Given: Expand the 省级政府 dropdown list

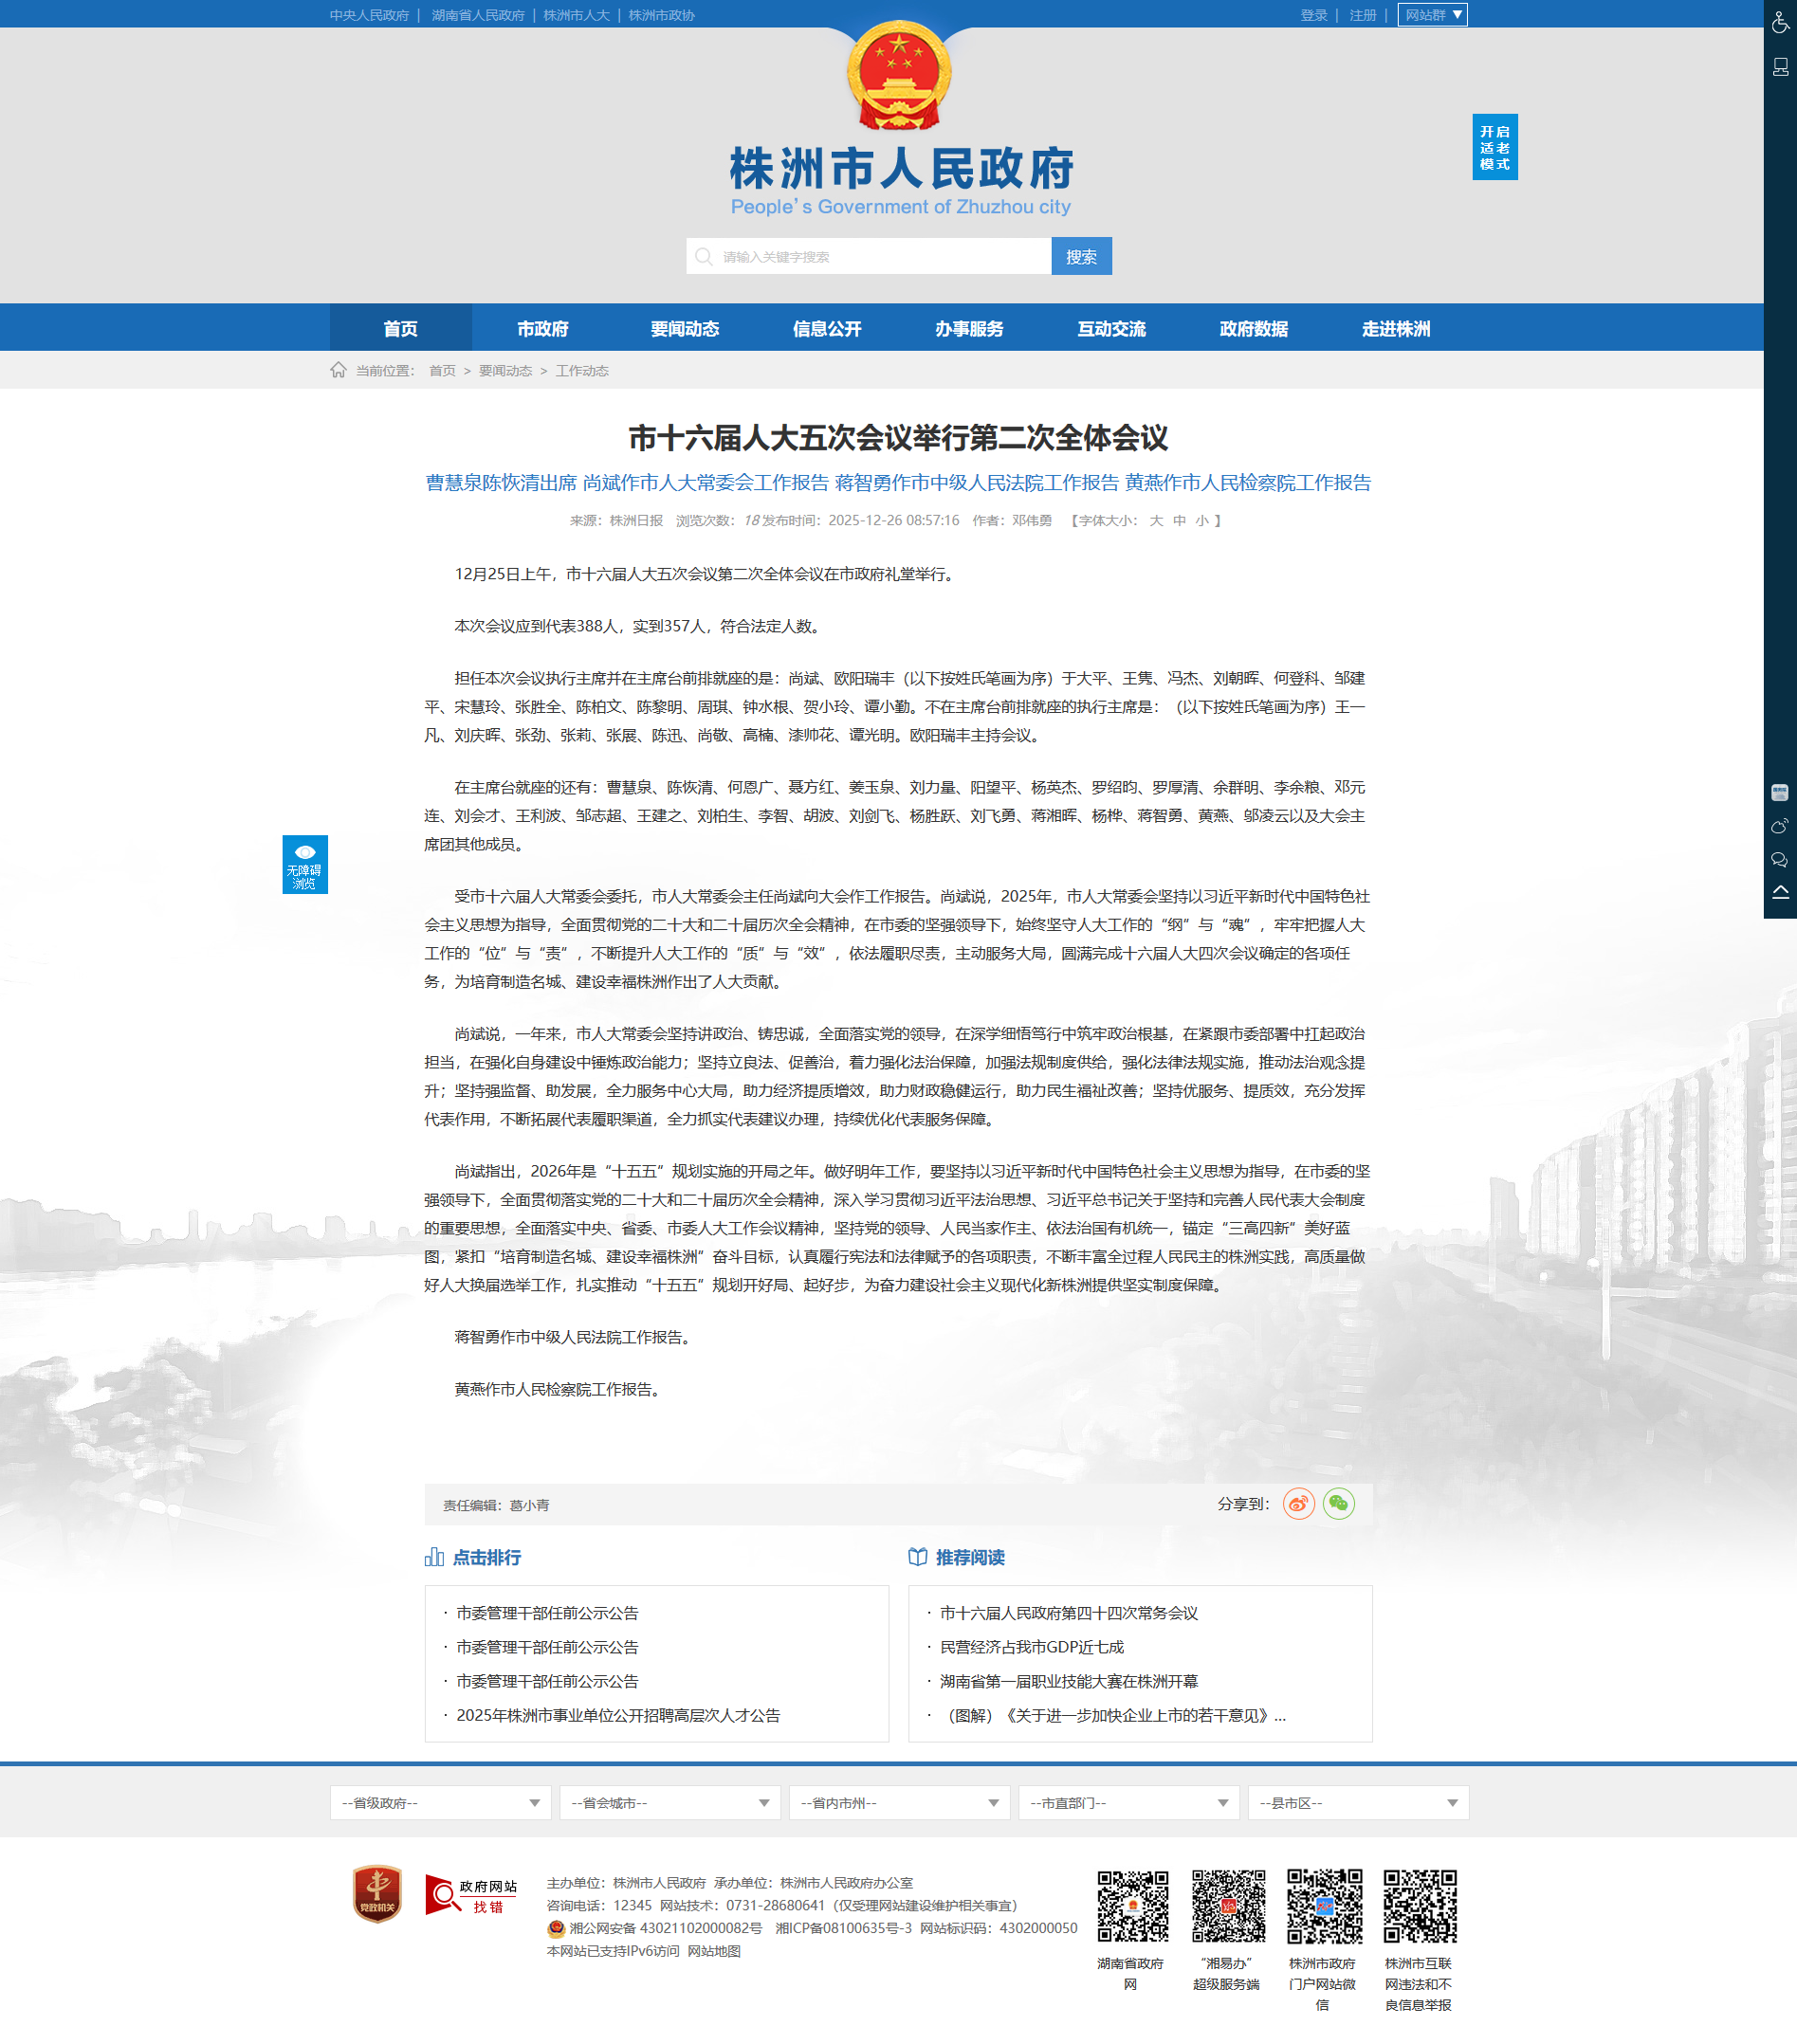Looking at the screenshot, I should point(440,1802).
